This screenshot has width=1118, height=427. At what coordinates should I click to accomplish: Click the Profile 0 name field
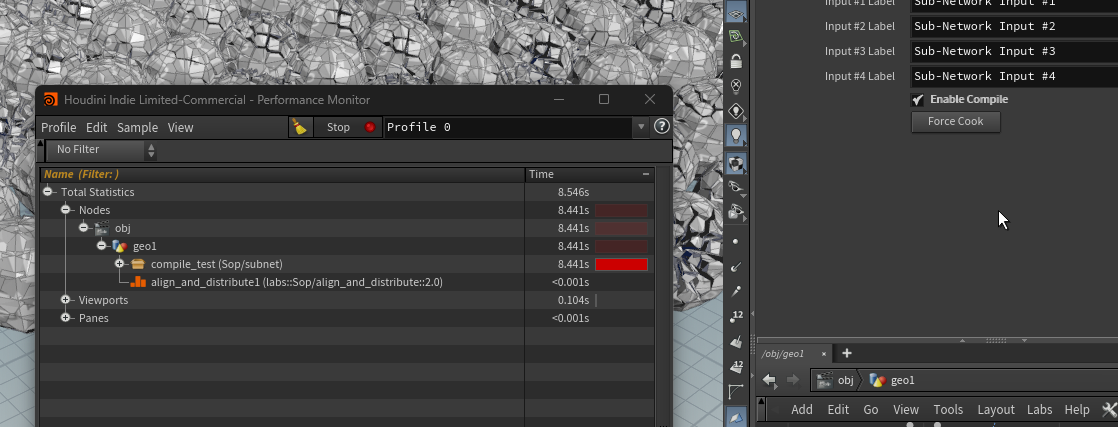[x=508, y=127]
